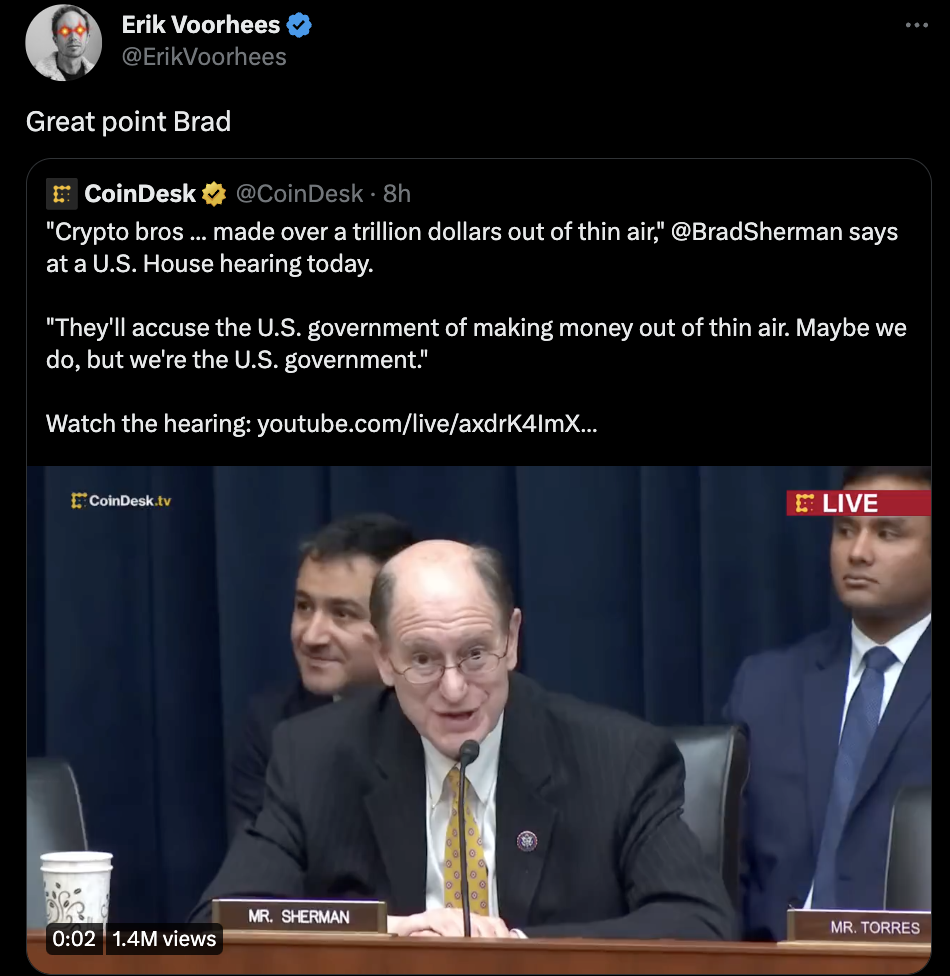Open the @CoinDesk handle link
This screenshot has width=950, height=976.
pos(299,194)
